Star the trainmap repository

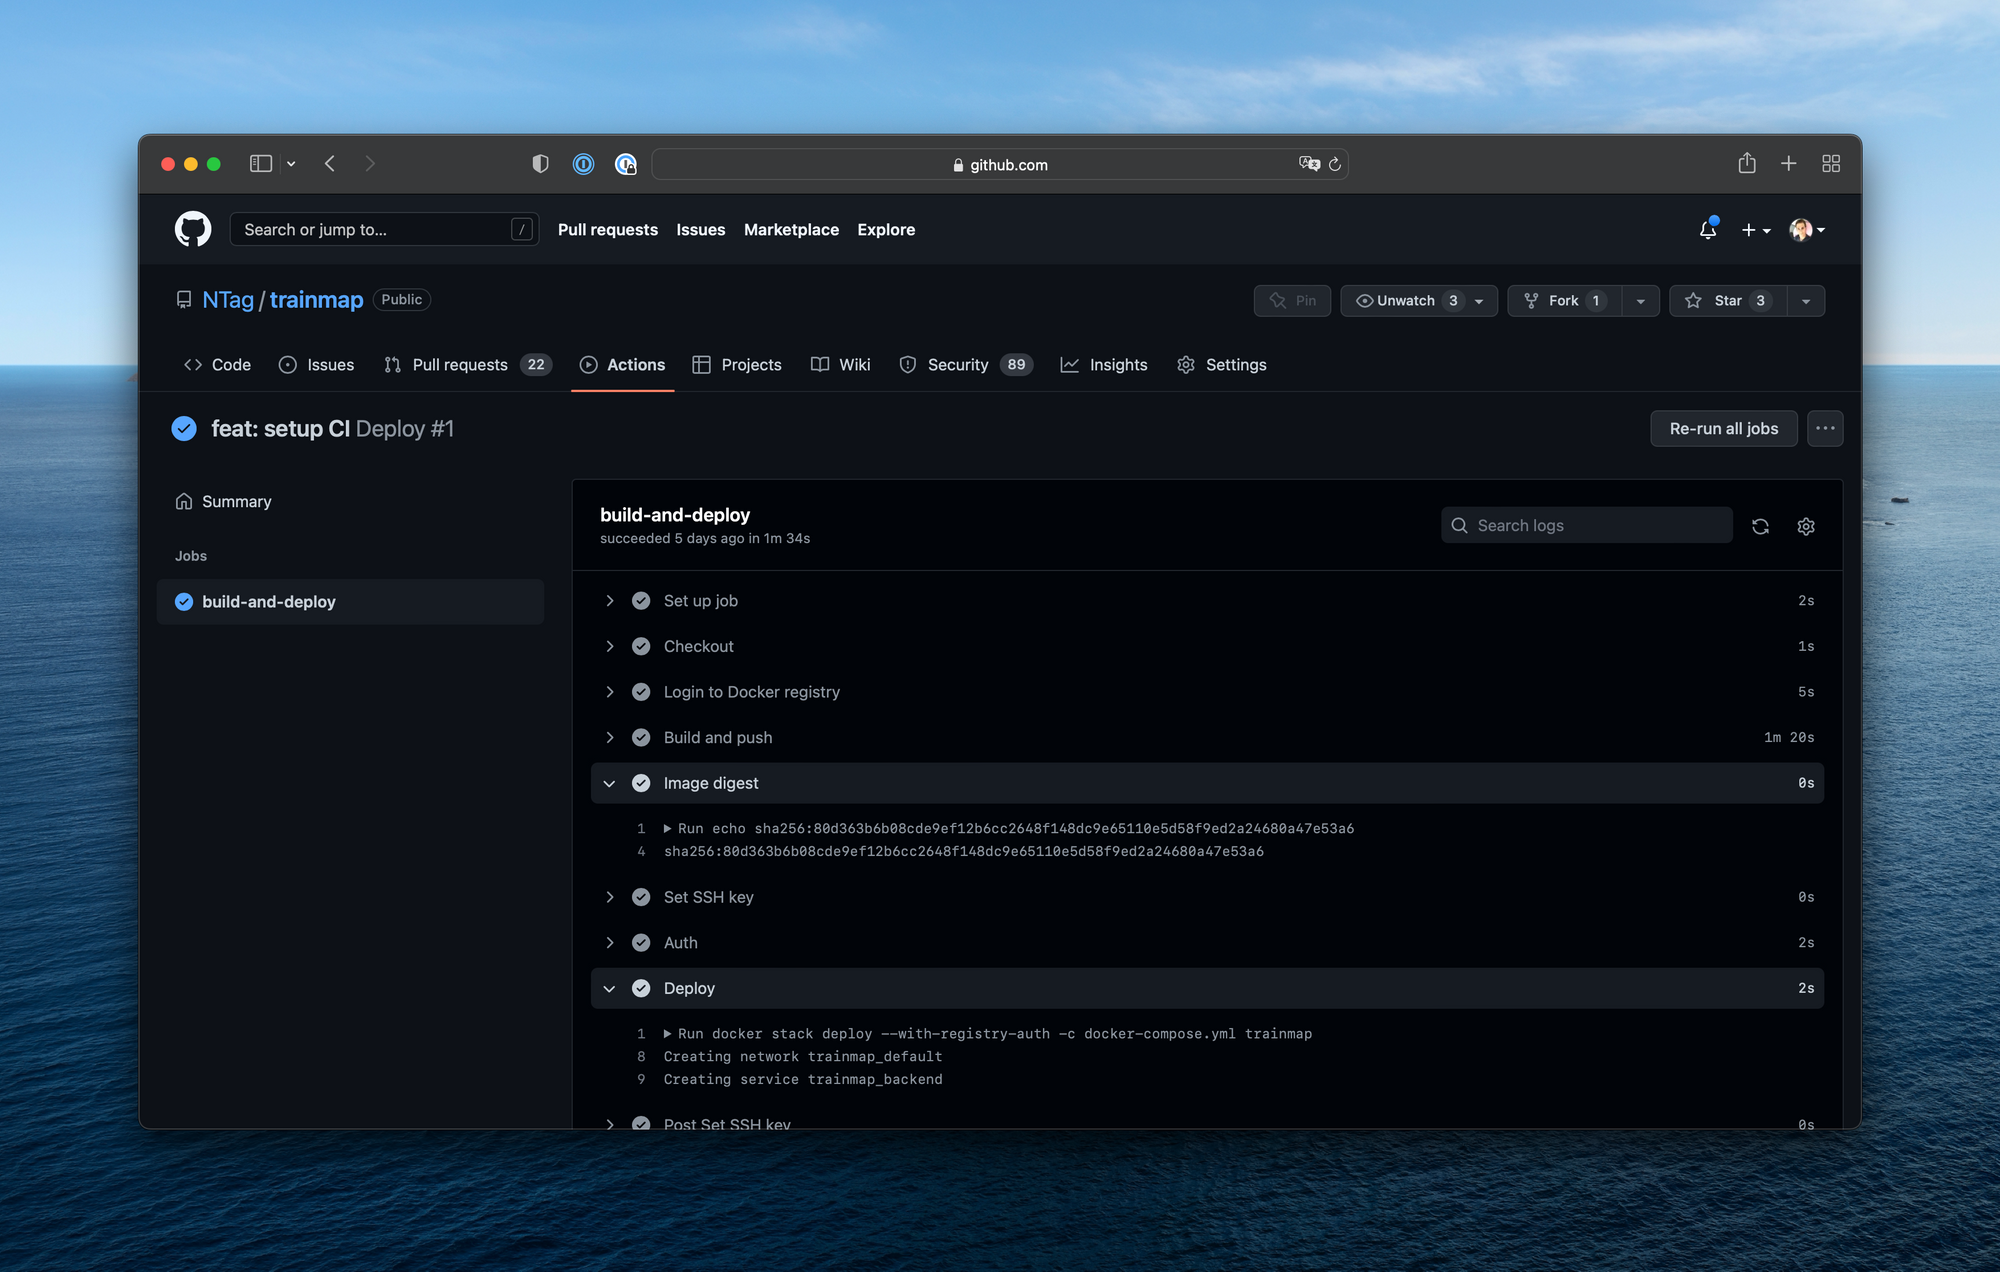pyautogui.click(x=1727, y=300)
